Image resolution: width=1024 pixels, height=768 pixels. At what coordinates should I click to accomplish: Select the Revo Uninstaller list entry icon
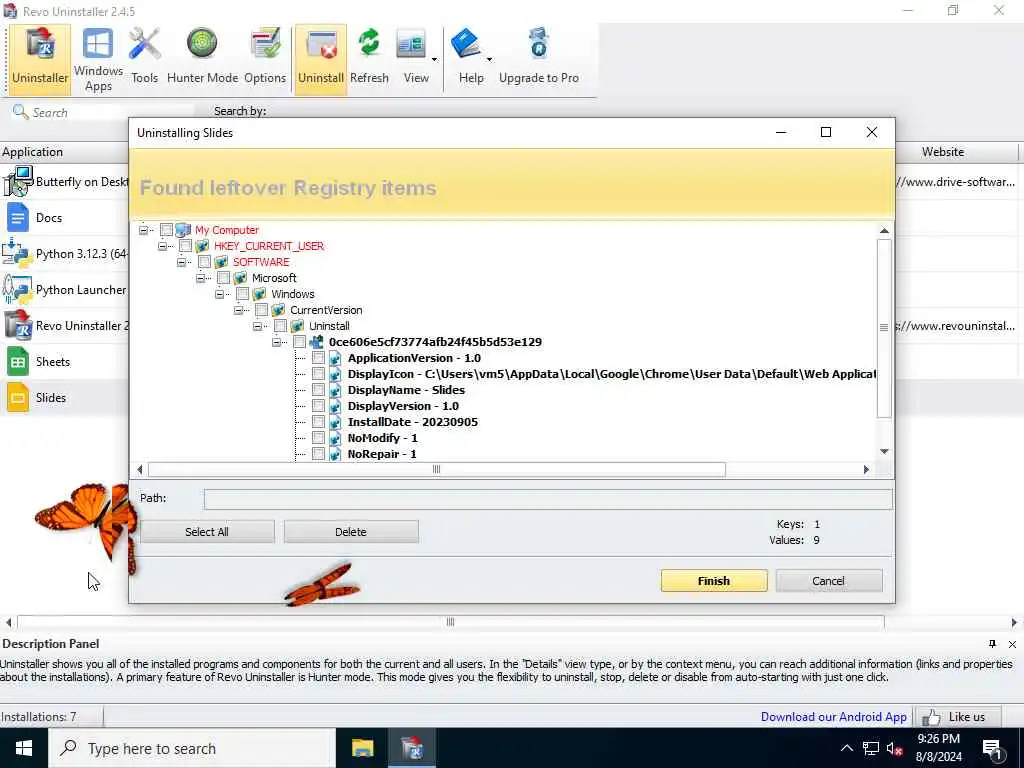click(18, 325)
